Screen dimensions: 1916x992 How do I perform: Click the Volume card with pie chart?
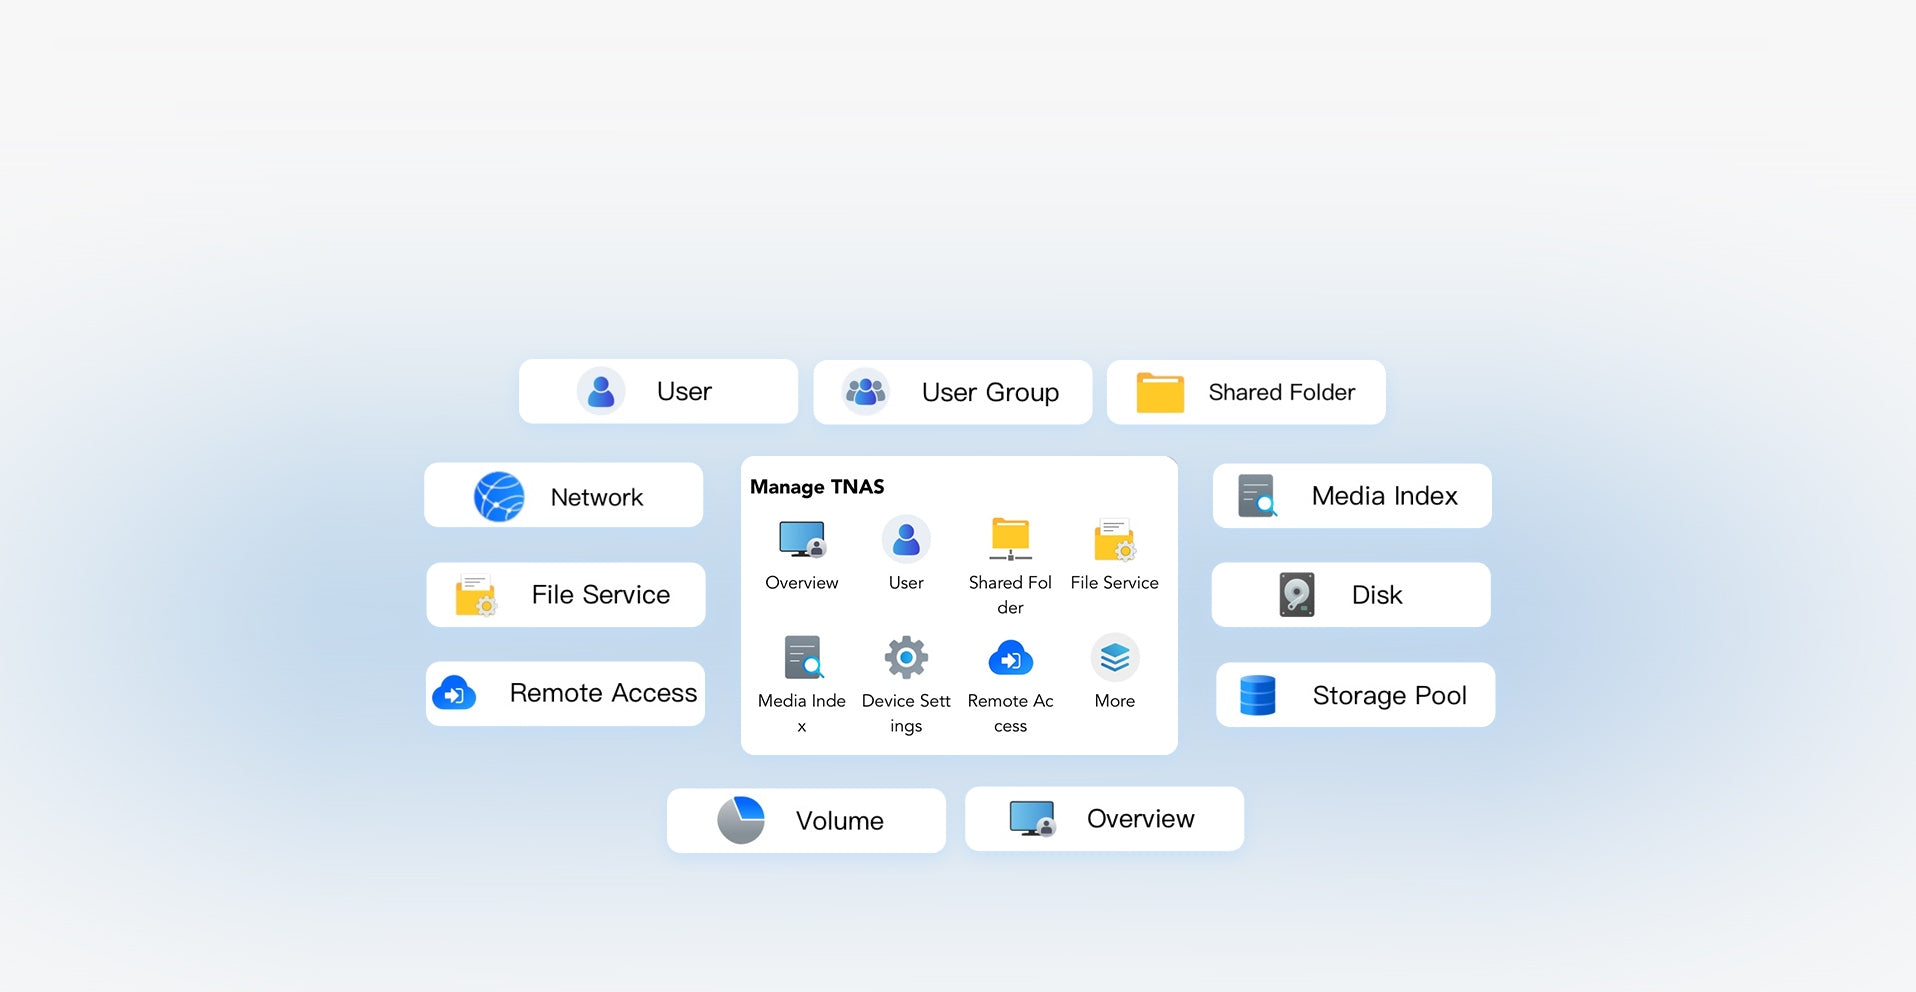coord(806,820)
